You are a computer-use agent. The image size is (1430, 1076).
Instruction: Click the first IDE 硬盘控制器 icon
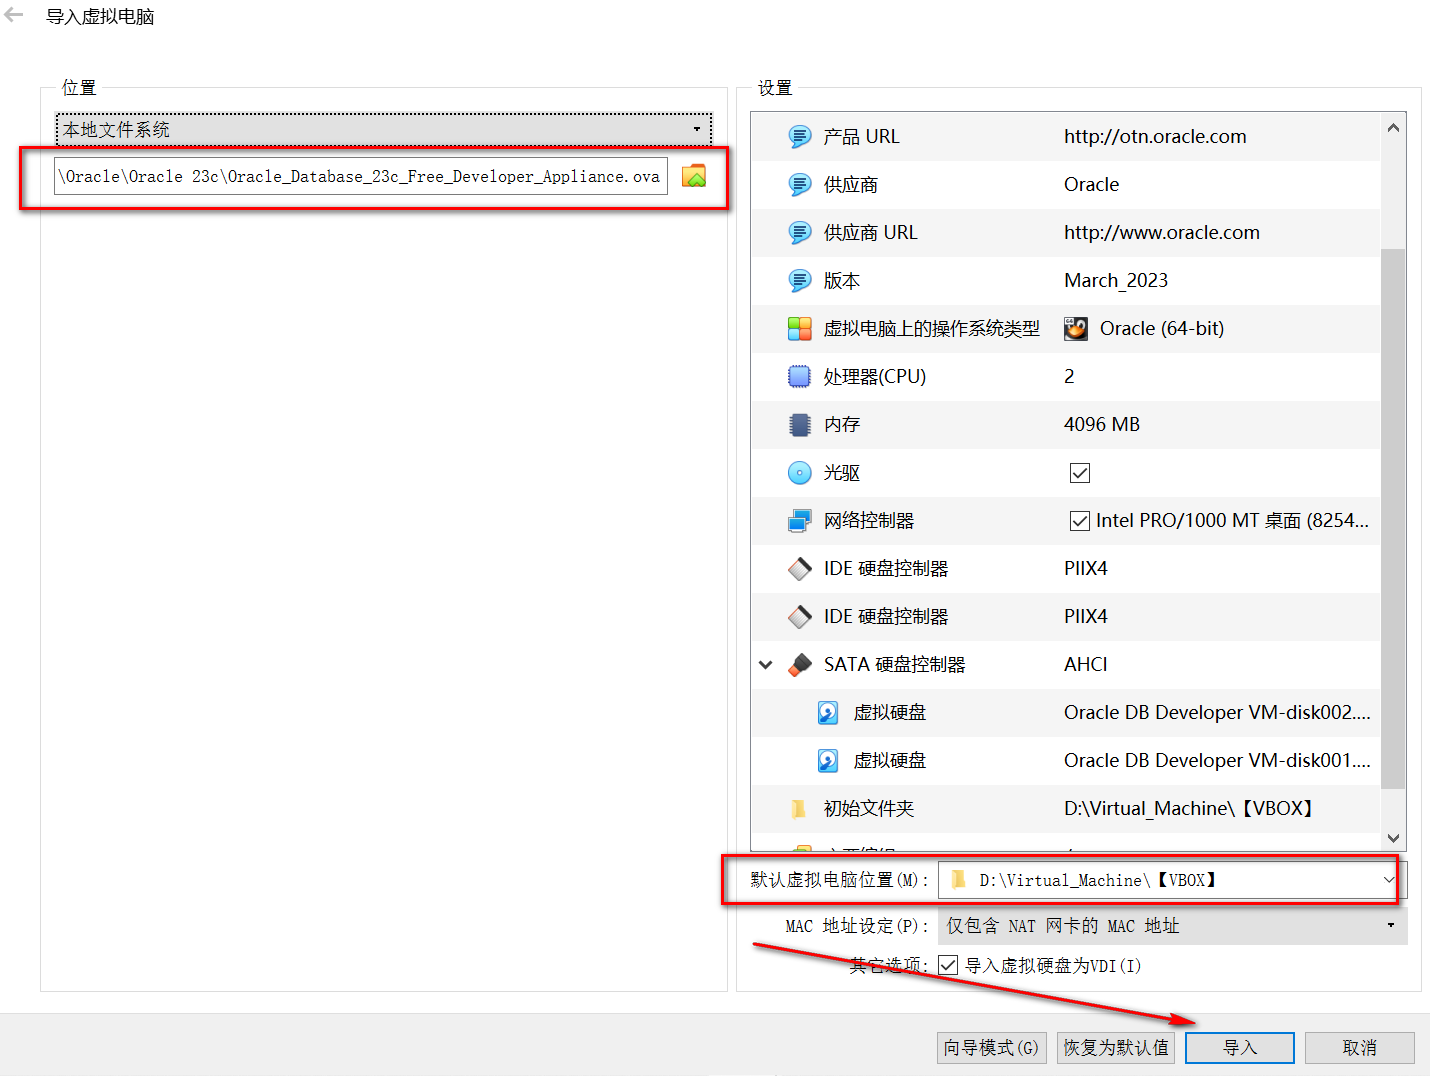pyautogui.click(x=800, y=569)
